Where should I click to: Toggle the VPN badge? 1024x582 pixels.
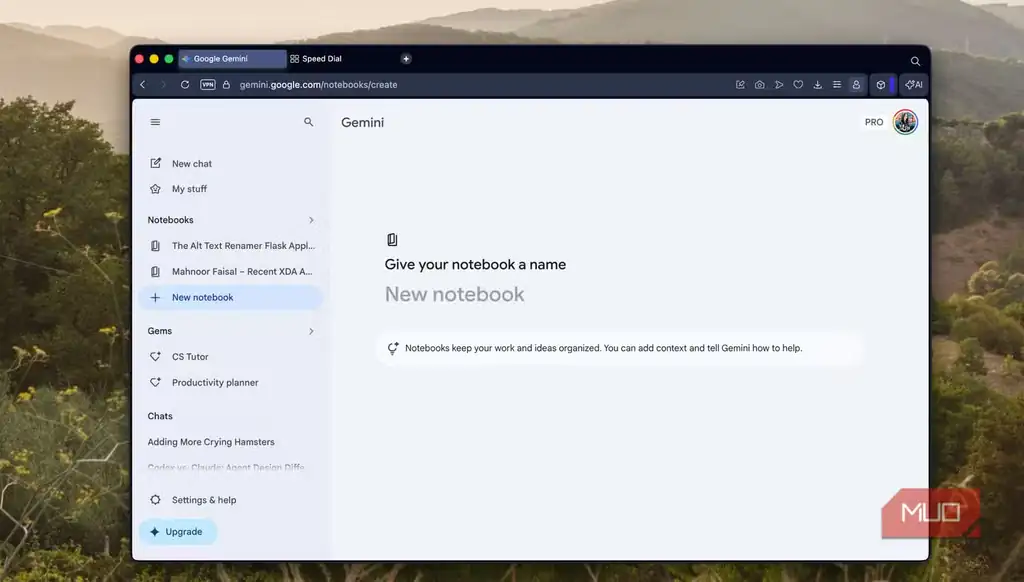[208, 84]
